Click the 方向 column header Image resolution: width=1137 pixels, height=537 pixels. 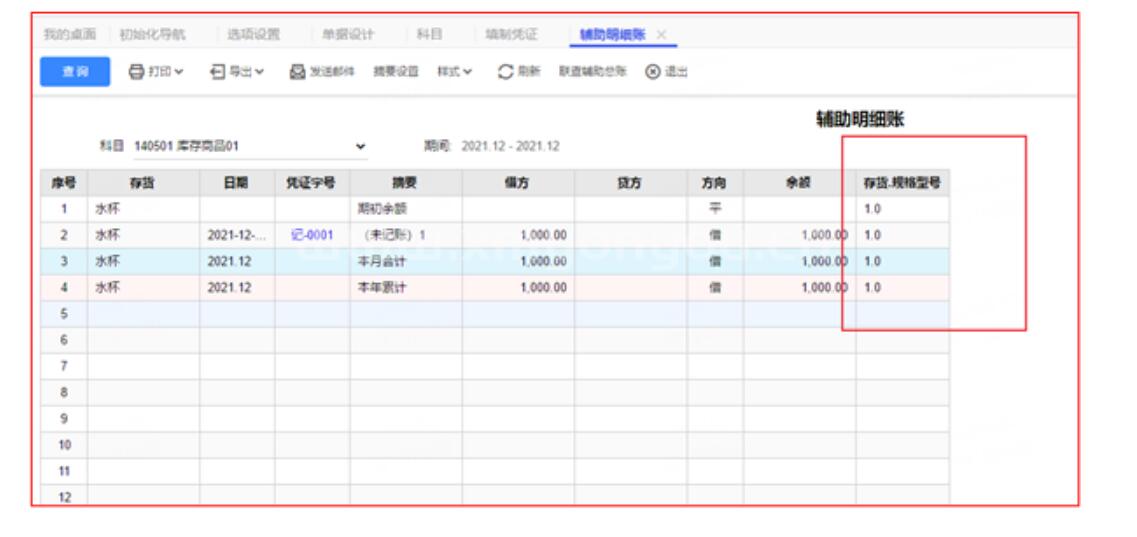click(715, 183)
